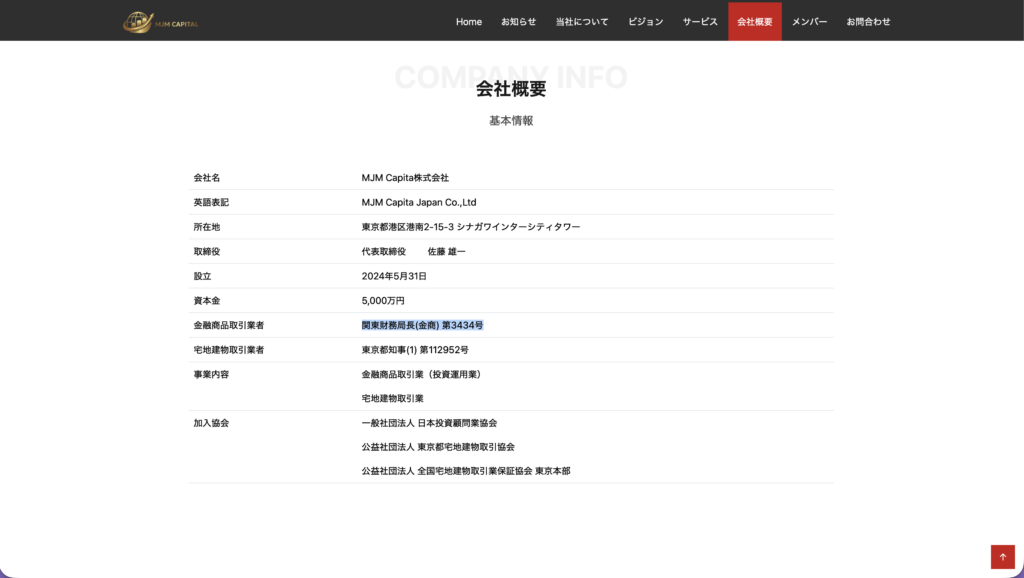Screen dimensions: 1024x578
Task: Click the 設立 row label
Action: click(x=202, y=276)
